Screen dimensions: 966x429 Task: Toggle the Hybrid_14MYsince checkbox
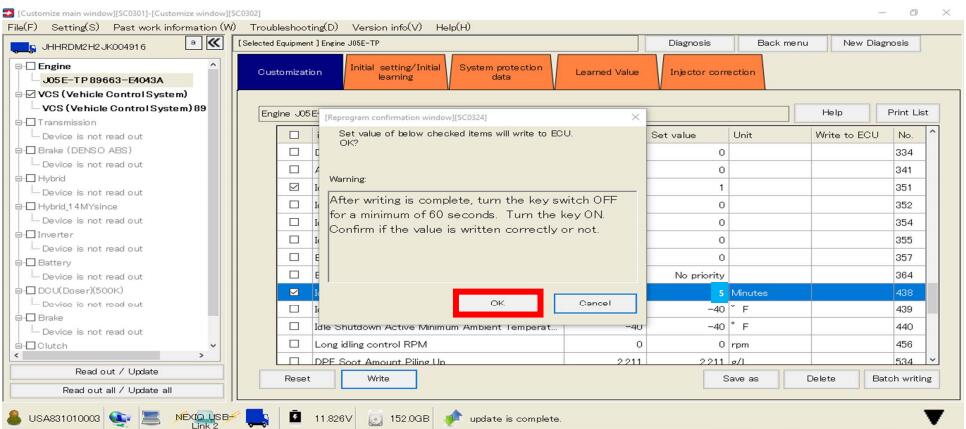point(31,206)
